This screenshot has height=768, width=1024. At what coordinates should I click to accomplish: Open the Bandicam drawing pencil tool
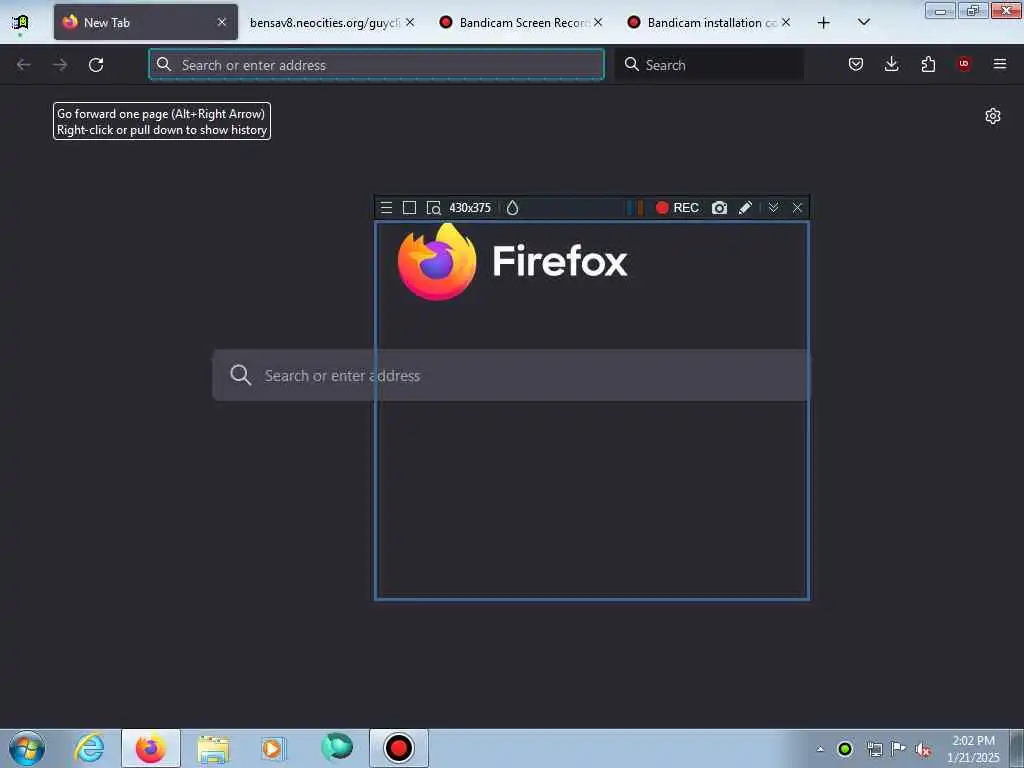[745, 208]
